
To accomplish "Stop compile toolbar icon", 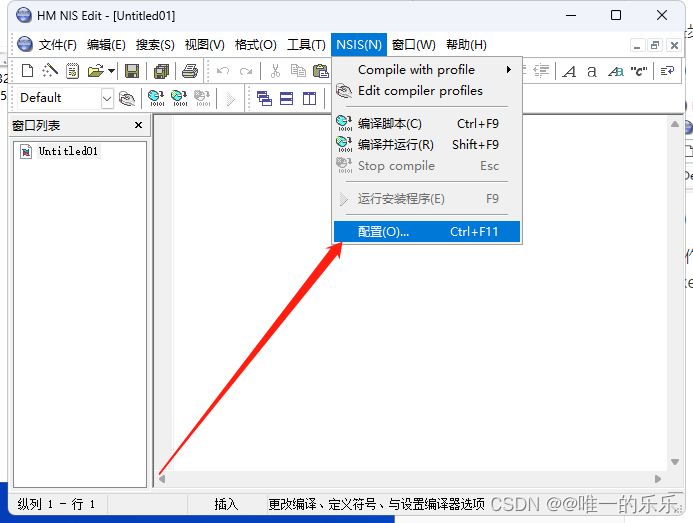I will 202,98.
